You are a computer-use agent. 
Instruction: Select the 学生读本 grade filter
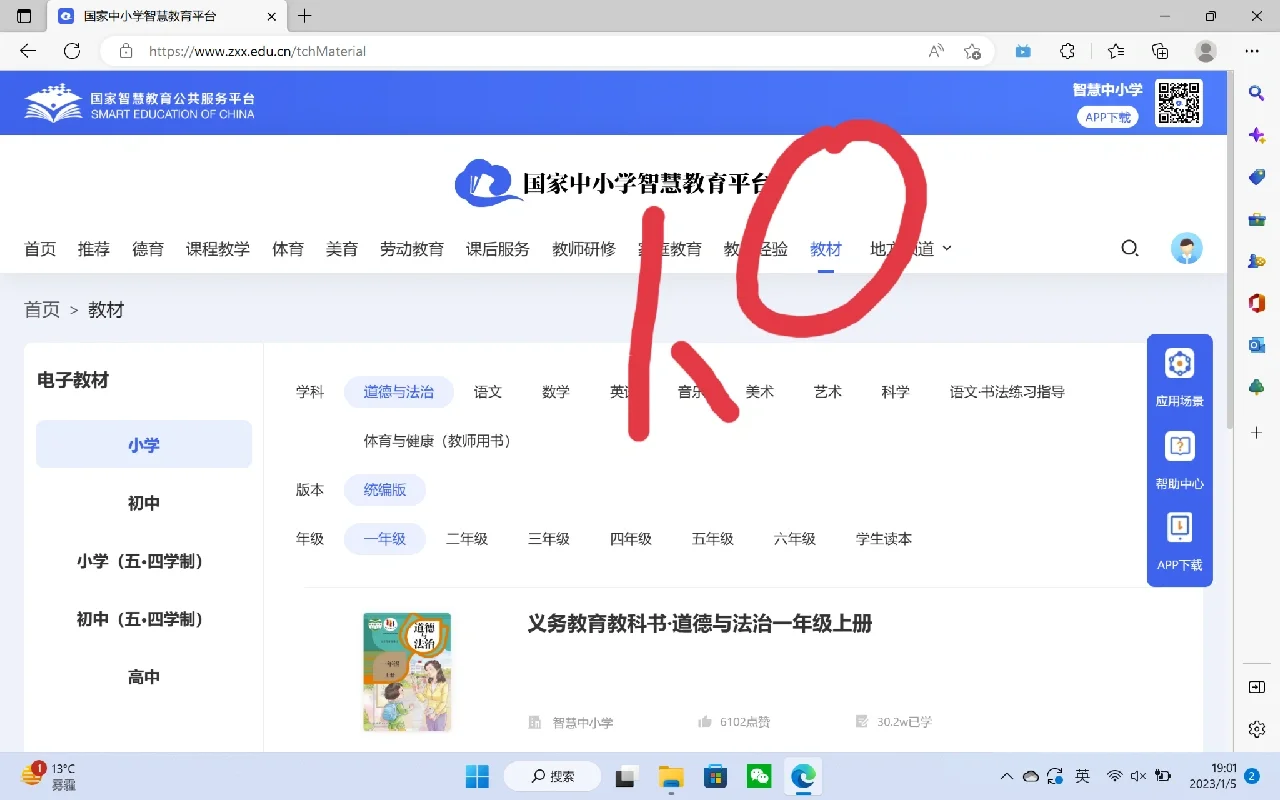[884, 539]
